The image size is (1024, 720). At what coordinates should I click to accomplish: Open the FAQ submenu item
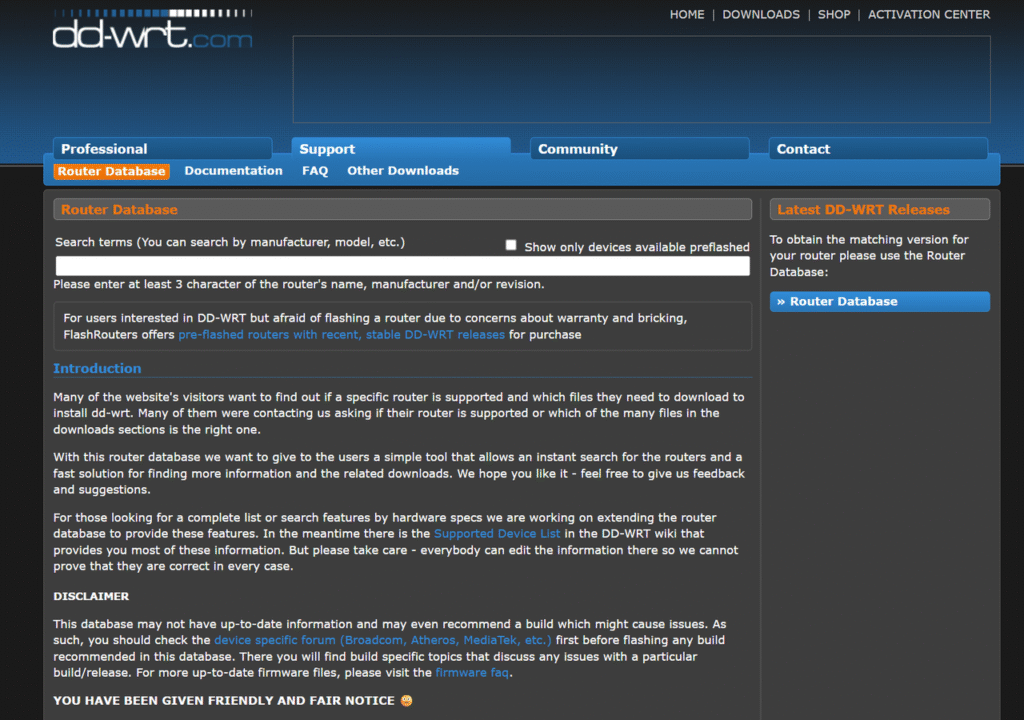point(315,171)
